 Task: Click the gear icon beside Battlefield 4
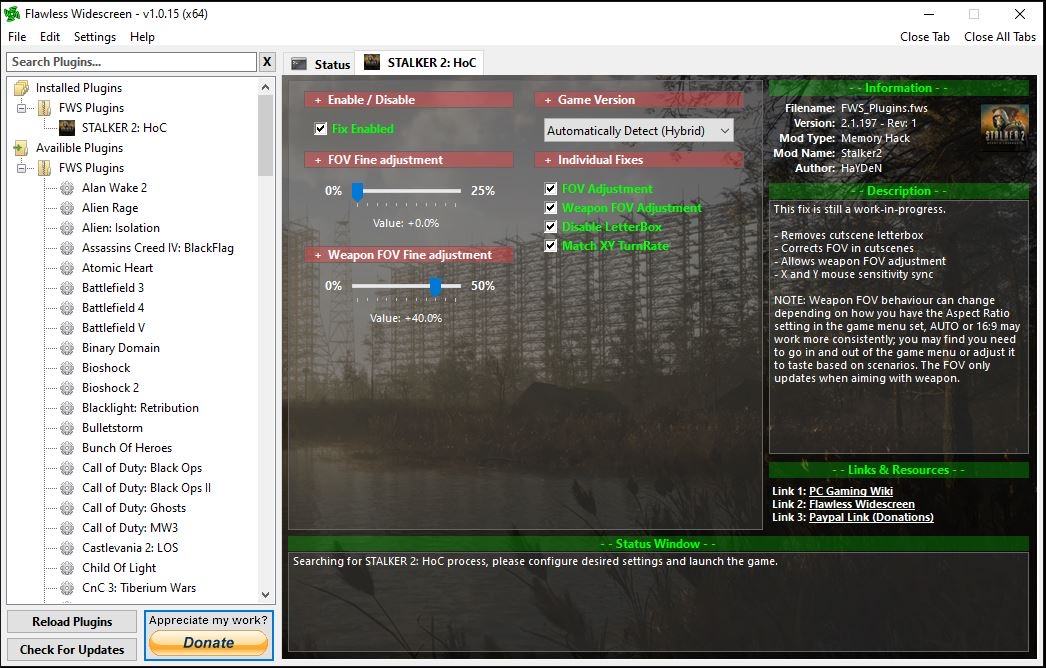tap(67, 308)
